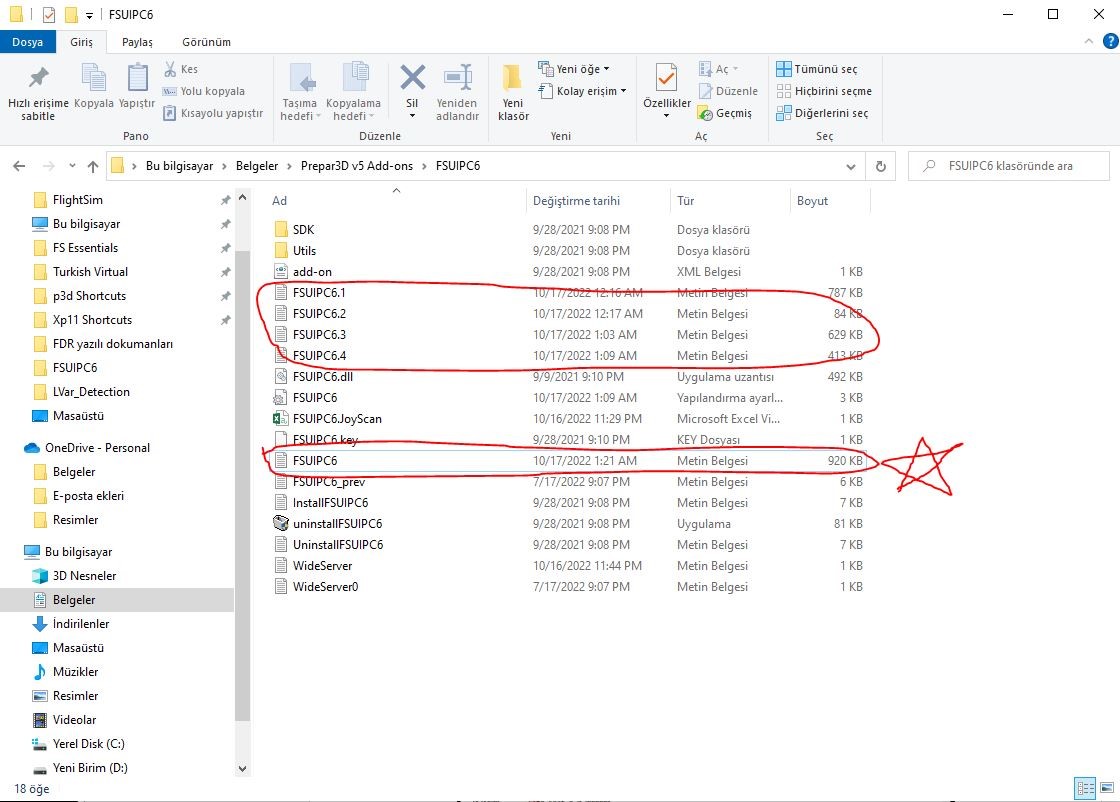This screenshot has width=1120, height=802.
Task: Select WideServer0 text file
Action: pos(325,587)
